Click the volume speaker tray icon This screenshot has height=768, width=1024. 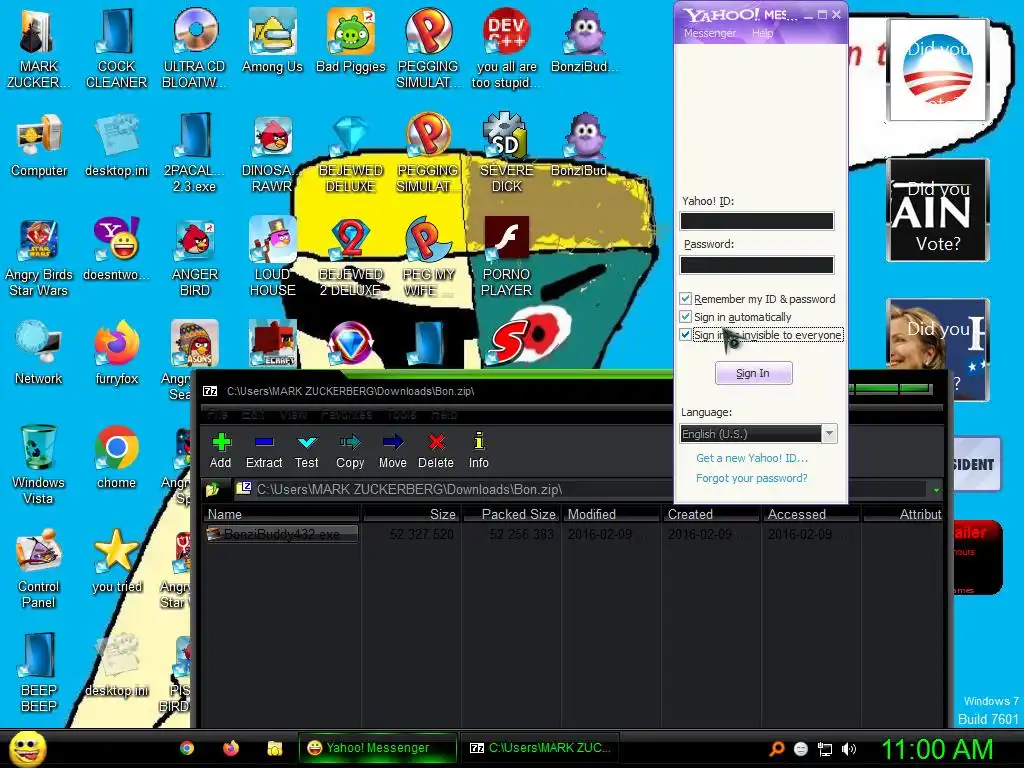pyautogui.click(x=848, y=749)
